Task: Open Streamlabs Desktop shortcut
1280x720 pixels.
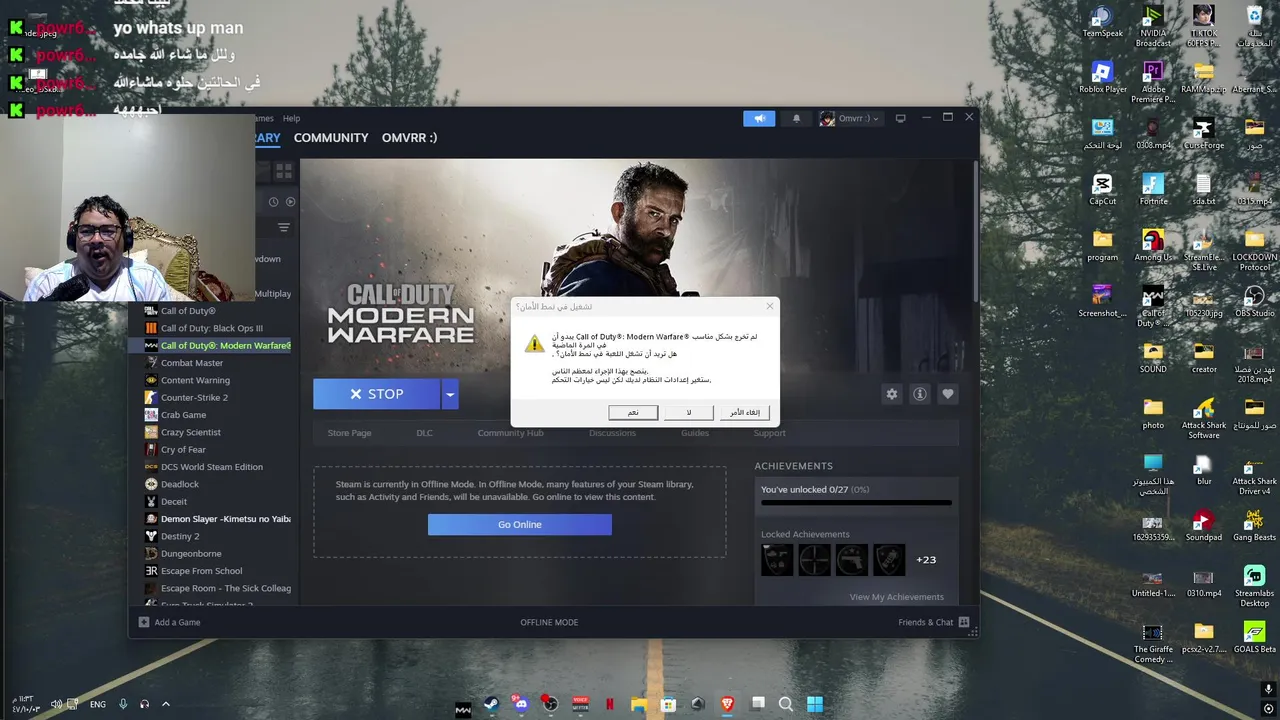Action: [1254, 586]
